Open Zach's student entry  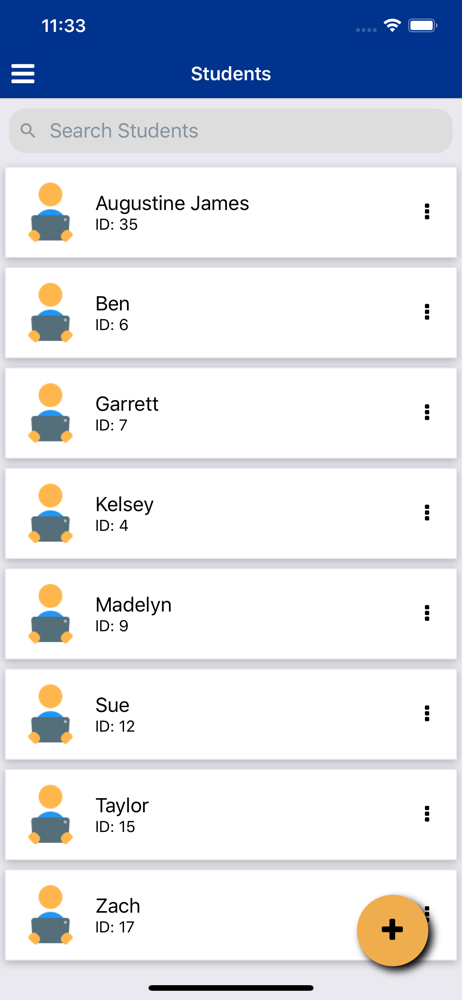(x=231, y=915)
